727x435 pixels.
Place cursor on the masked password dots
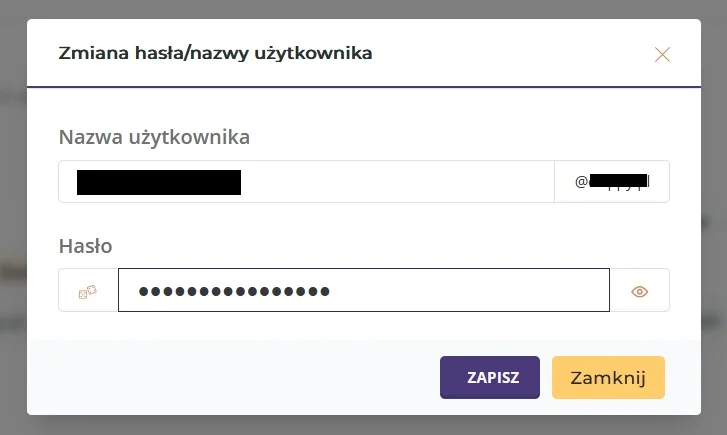pyautogui.click(x=234, y=291)
